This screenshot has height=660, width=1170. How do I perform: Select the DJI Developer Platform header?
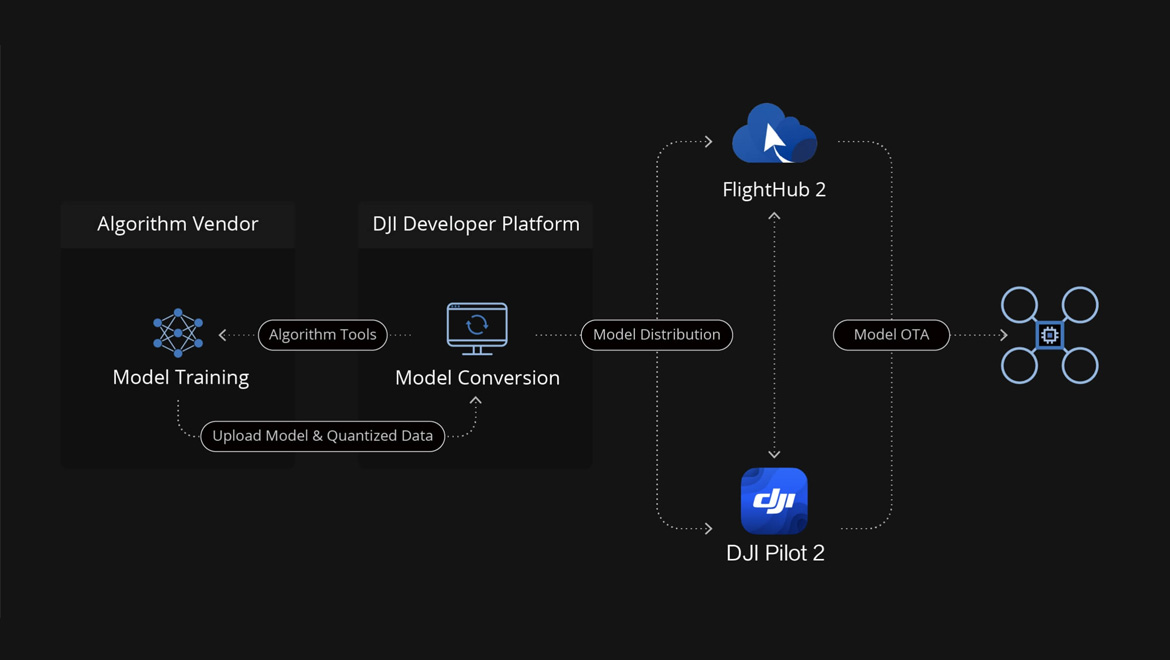pyautogui.click(x=476, y=224)
